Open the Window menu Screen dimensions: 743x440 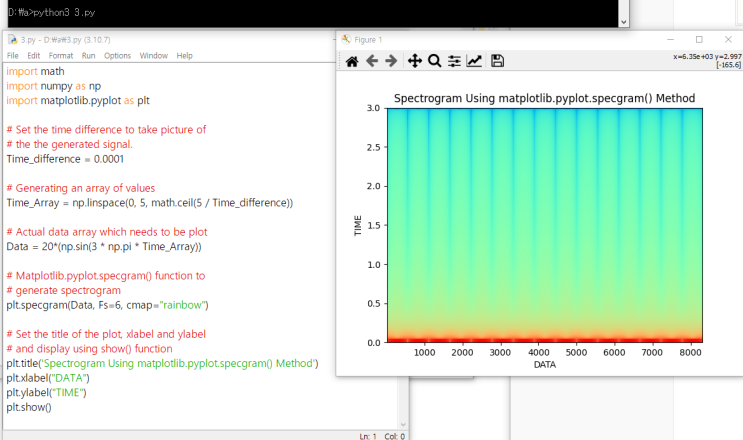click(154, 56)
